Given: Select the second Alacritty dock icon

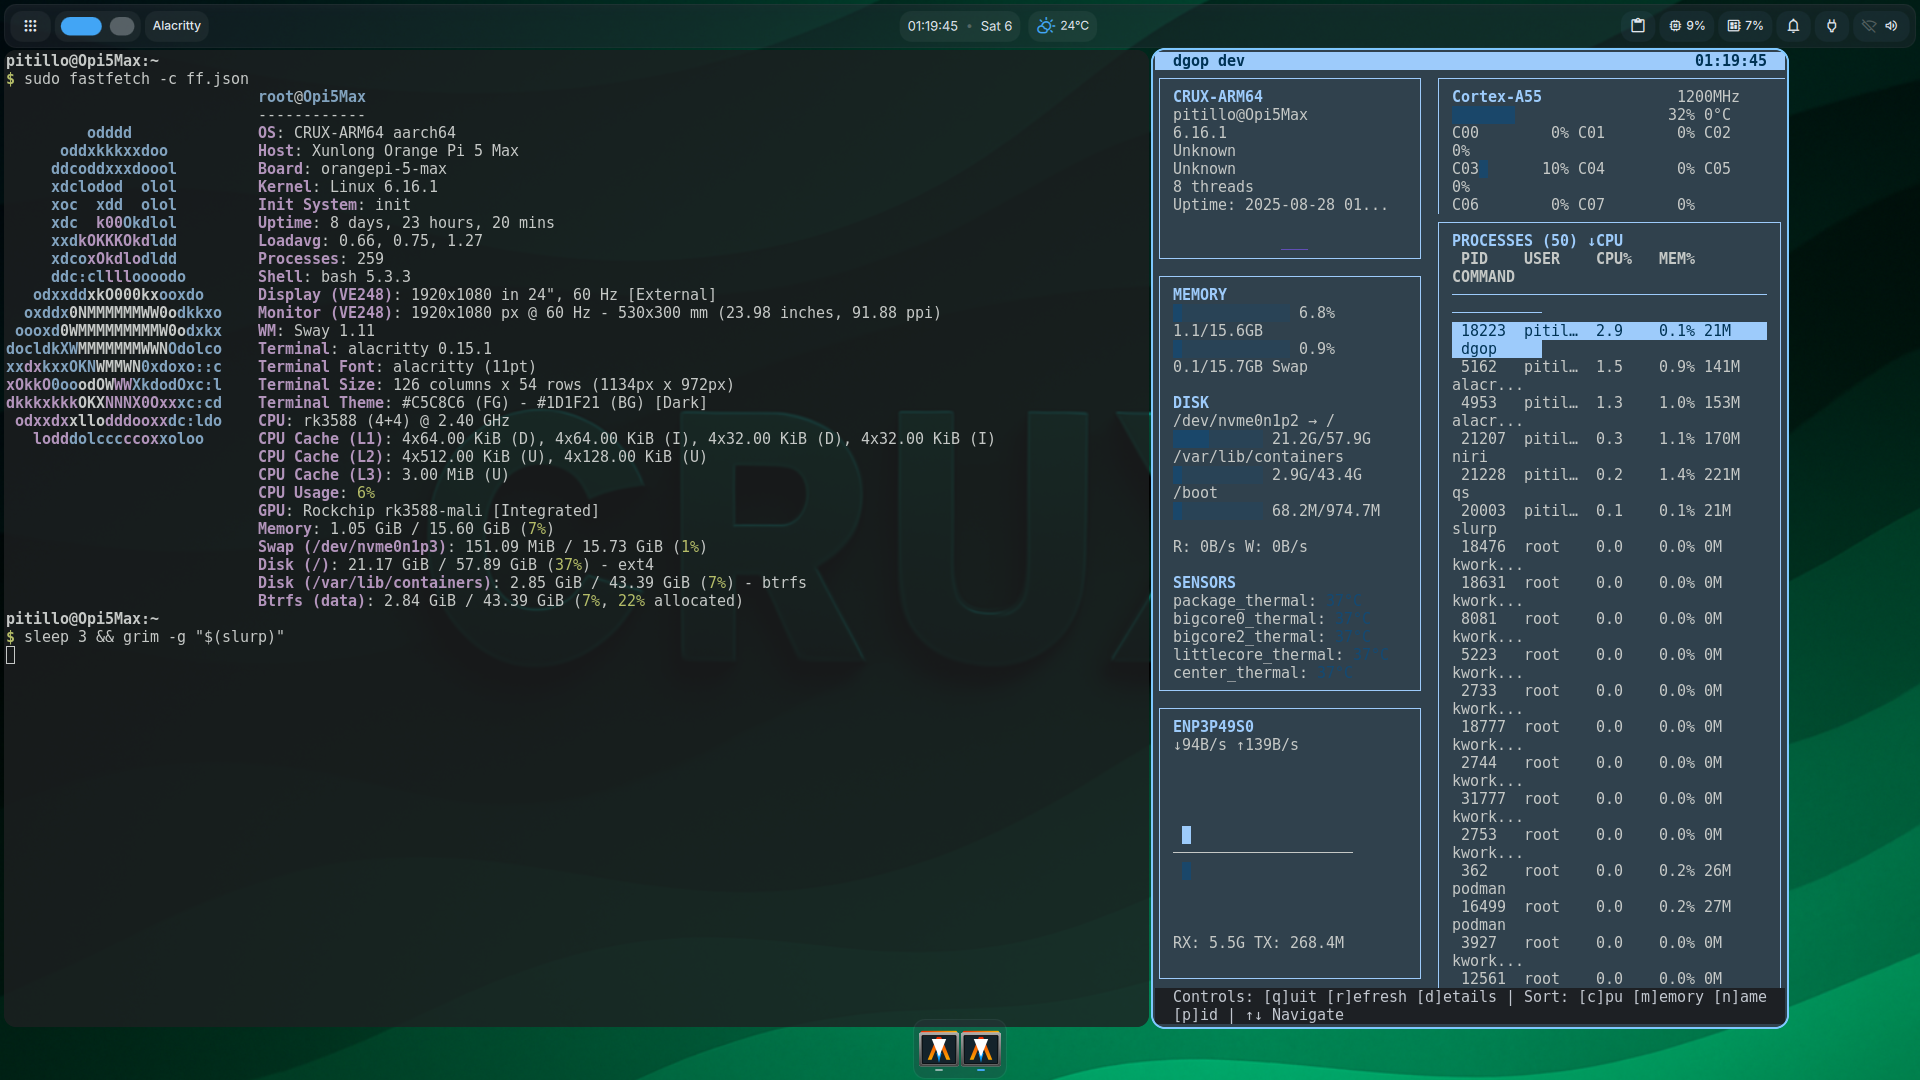Looking at the screenshot, I should click(981, 1049).
